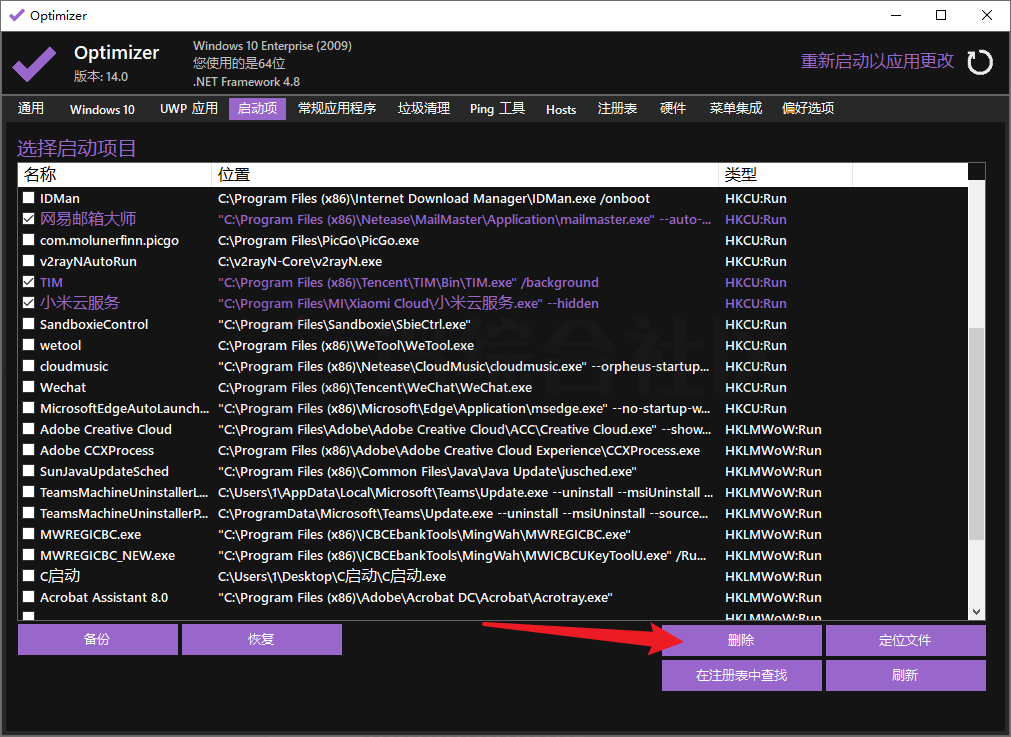Image resolution: width=1011 pixels, height=737 pixels.
Task: Select the TeamsMachineUninstallerP... row name
Action: click(124, 513)
